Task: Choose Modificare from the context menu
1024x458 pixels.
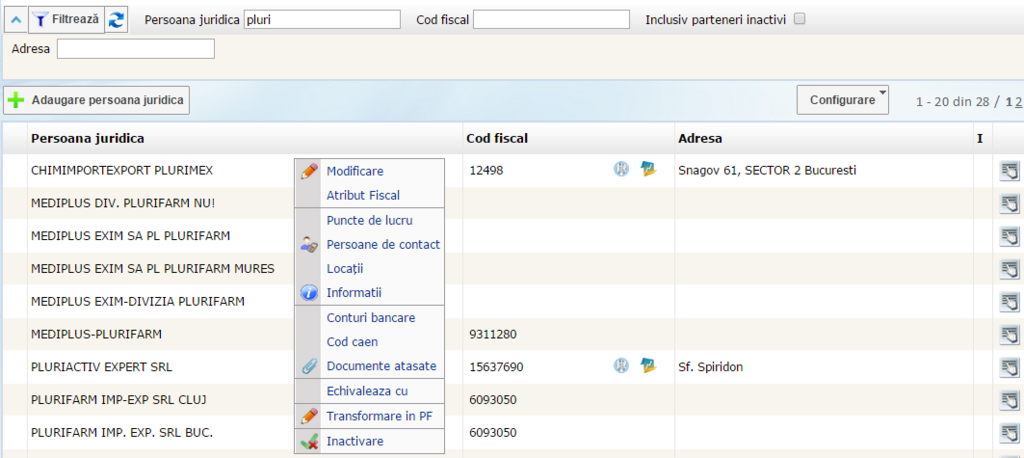Action: tap(354, 171)
